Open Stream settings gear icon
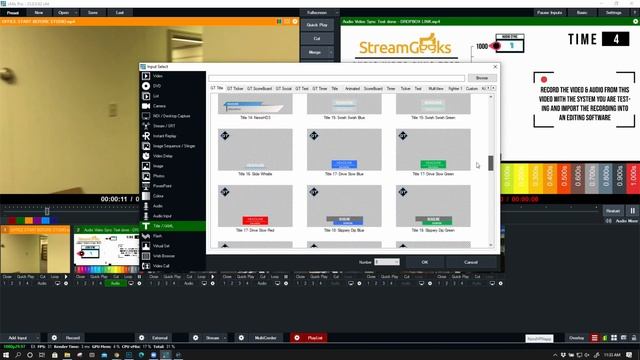 click(x=196, y=338)
